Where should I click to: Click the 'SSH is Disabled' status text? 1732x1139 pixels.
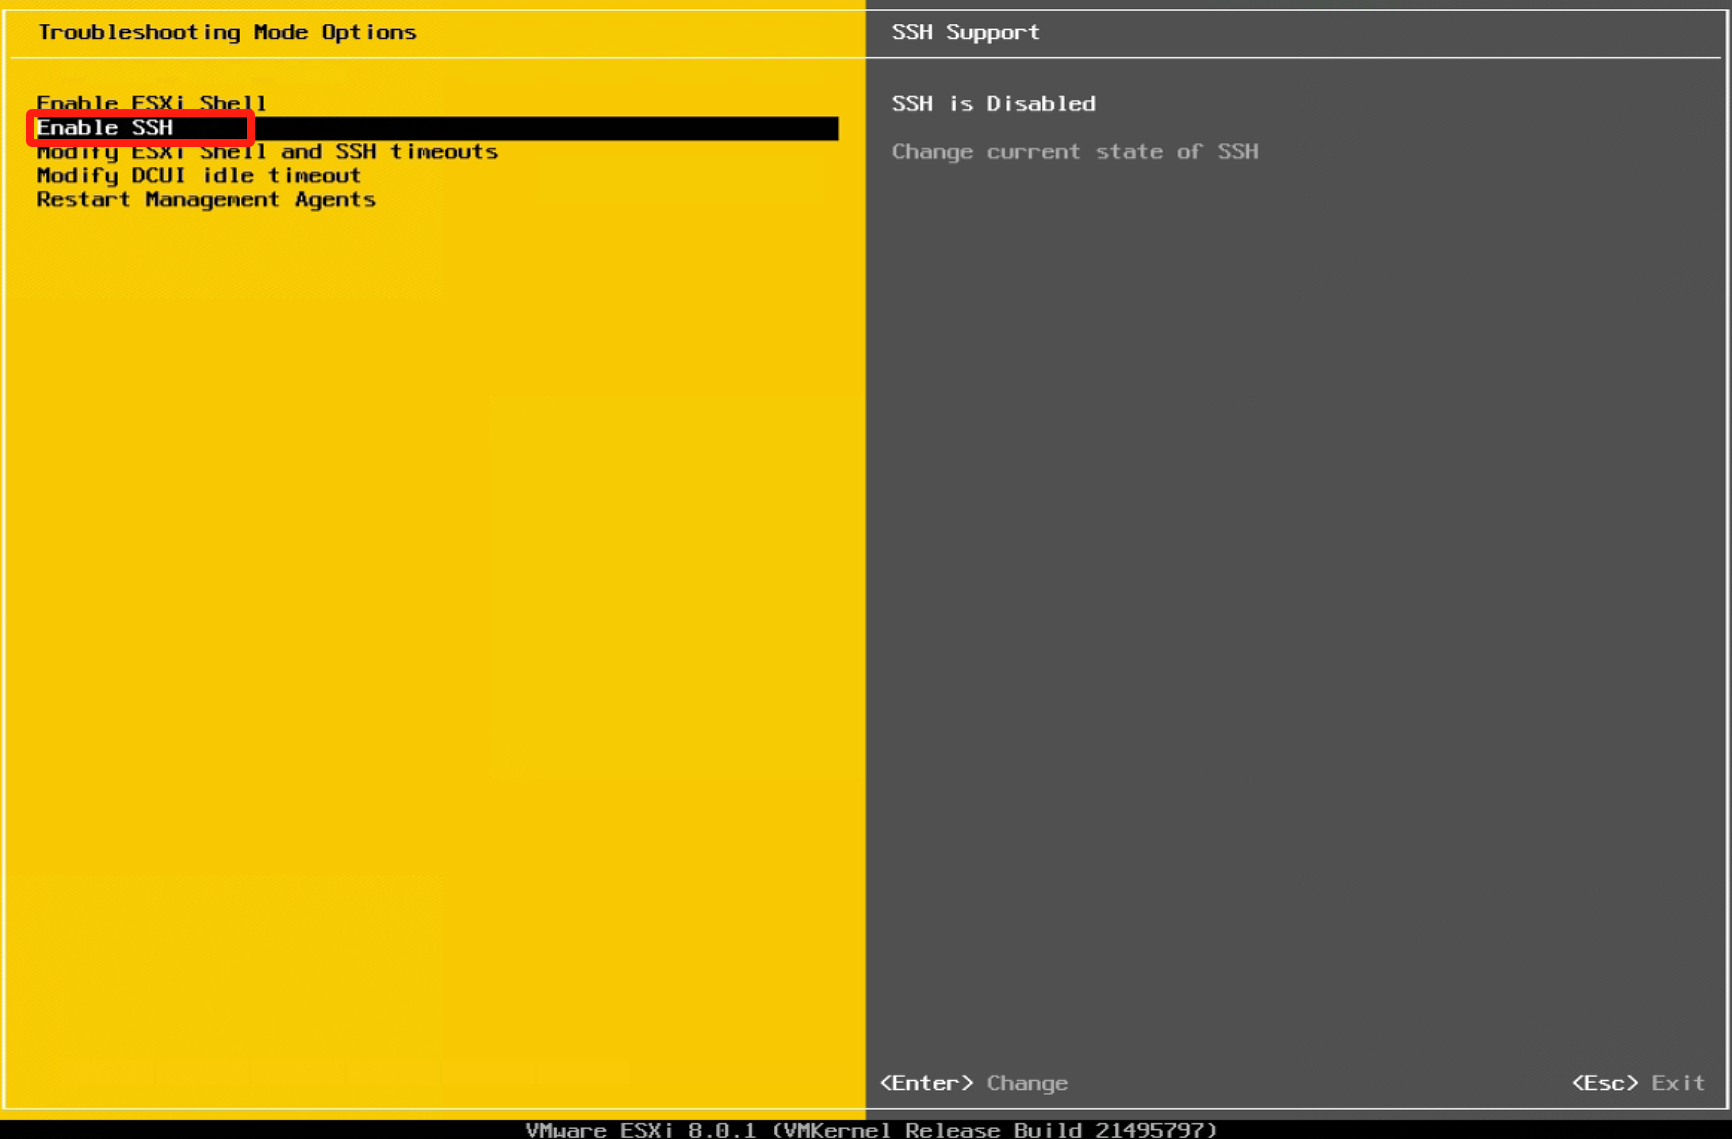pos(993,104)
